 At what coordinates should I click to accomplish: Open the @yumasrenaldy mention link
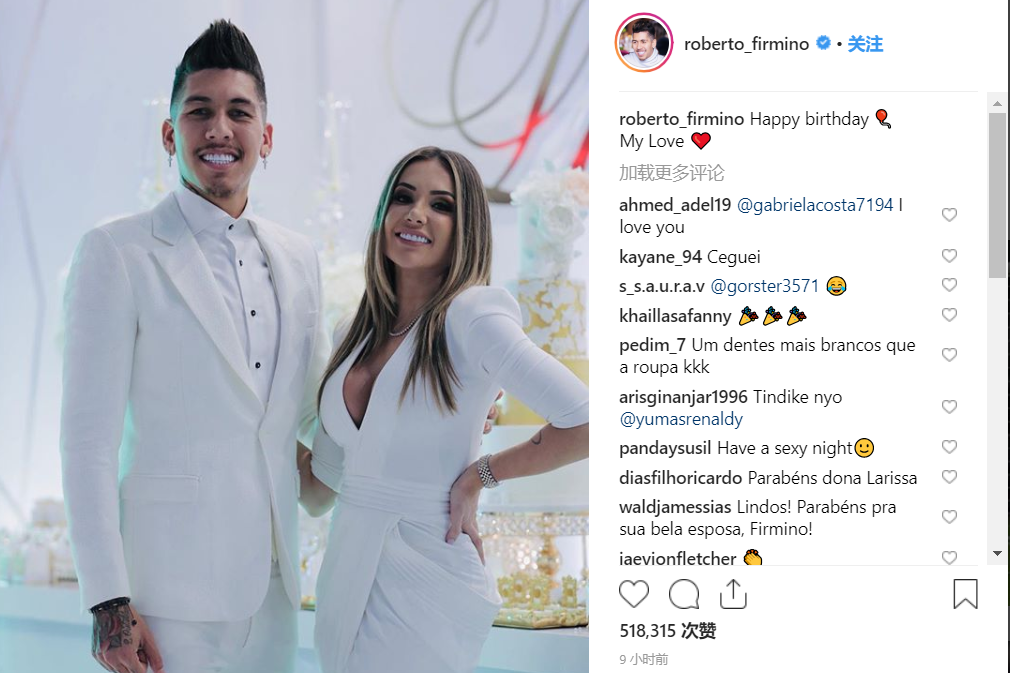(x=681, y=419)
